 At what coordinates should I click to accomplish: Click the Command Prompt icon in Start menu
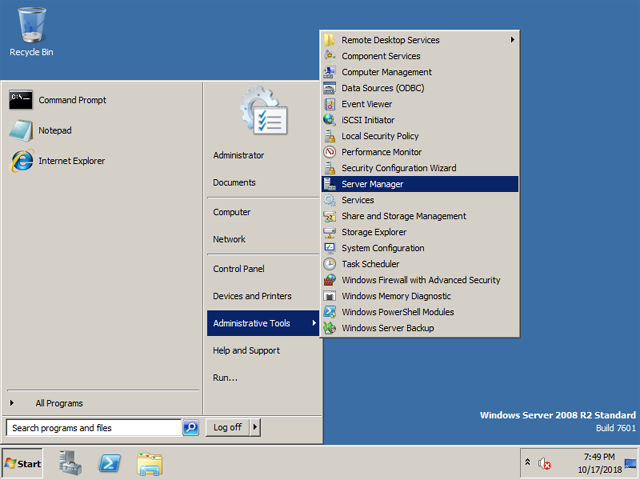pyautogui.click(x=20, y=100)
